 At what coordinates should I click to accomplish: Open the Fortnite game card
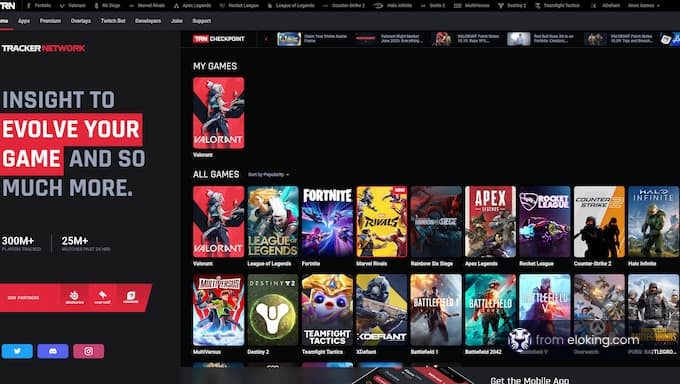click(x=327, y=222)
